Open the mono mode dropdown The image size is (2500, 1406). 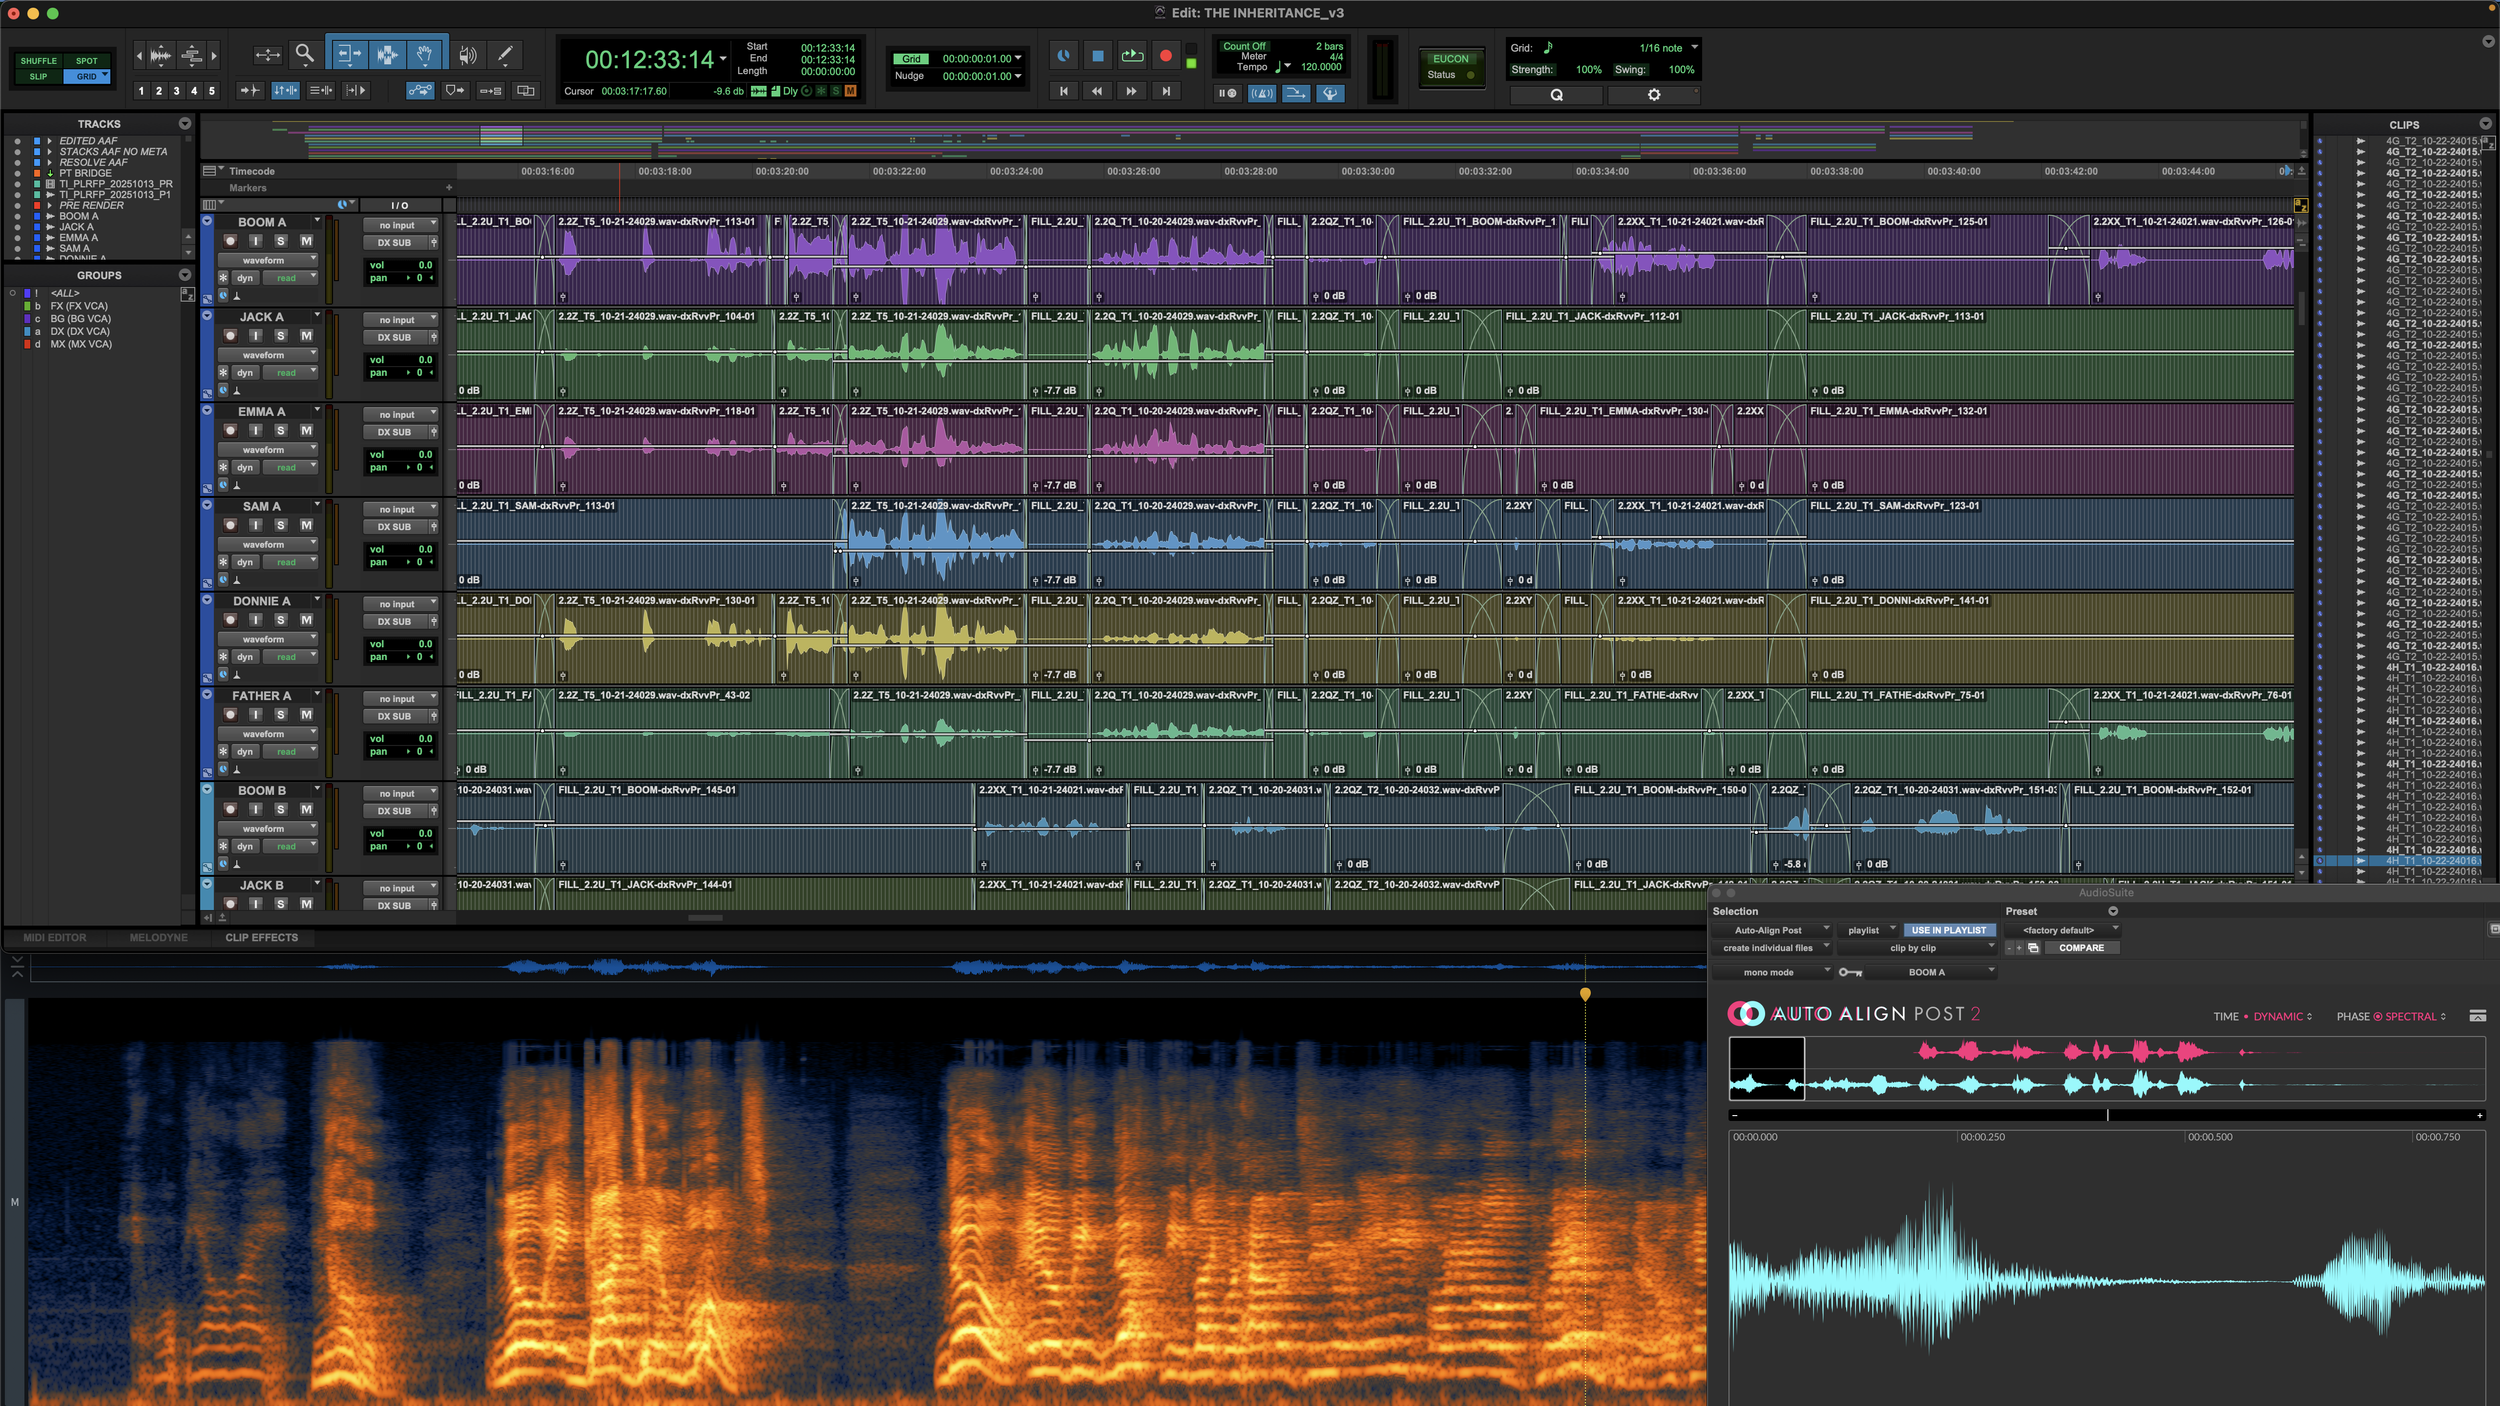pyautogui.click(x=1772, y=972)
